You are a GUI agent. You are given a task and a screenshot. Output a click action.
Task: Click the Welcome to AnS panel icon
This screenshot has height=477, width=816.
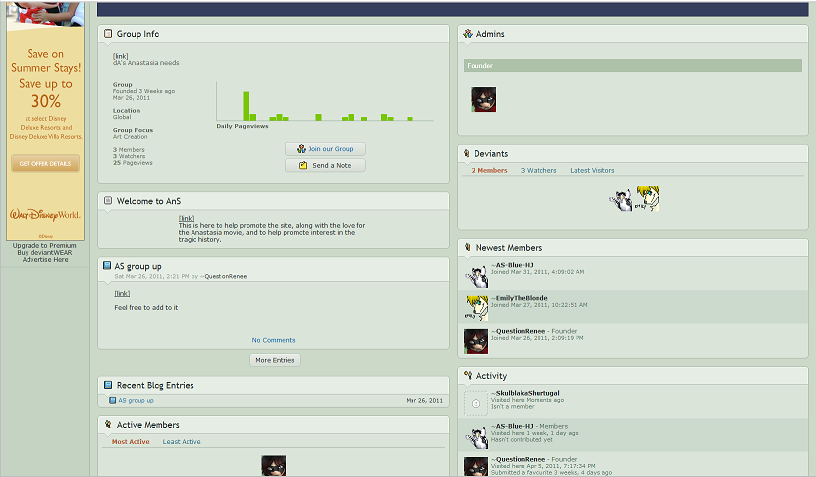coord(108,200)
